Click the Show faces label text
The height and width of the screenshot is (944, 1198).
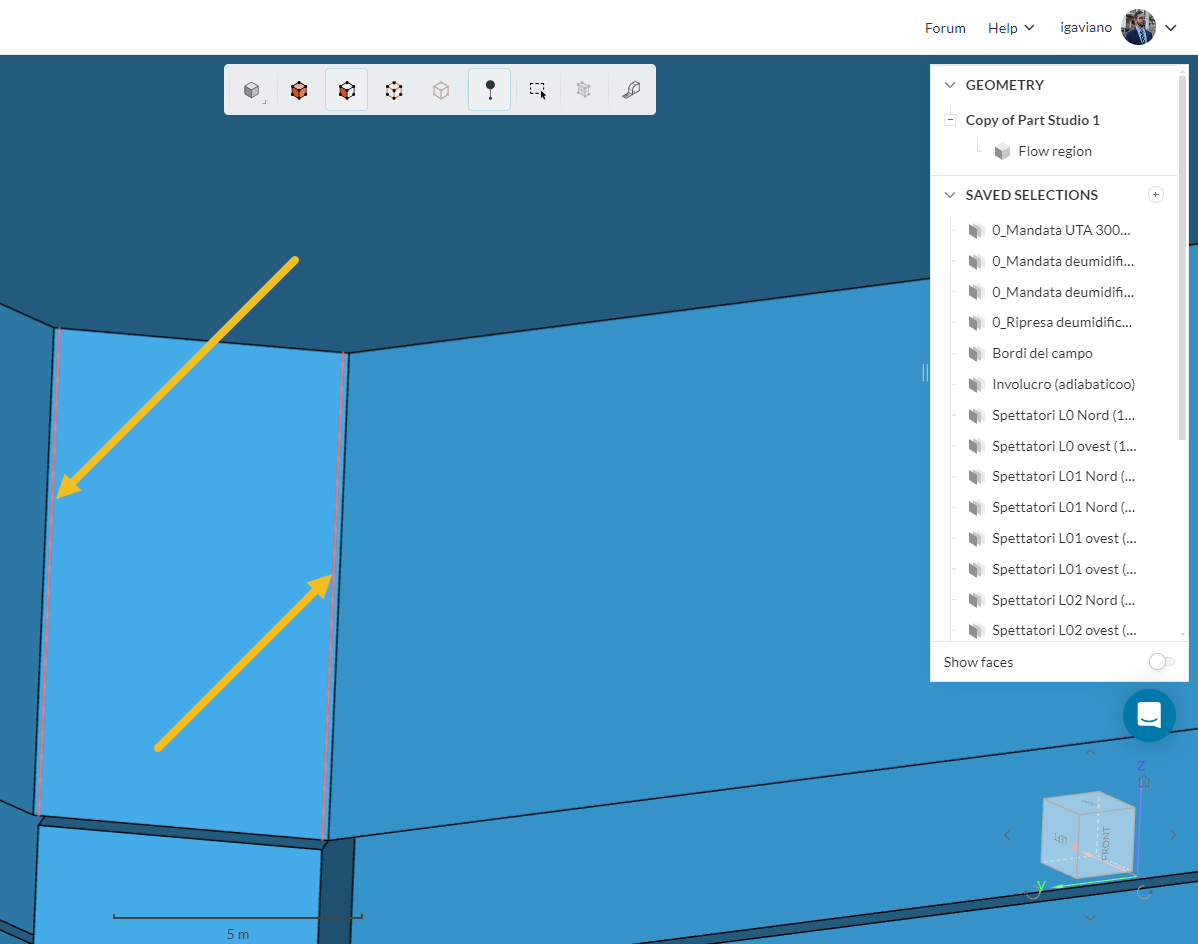pos(978,662)
